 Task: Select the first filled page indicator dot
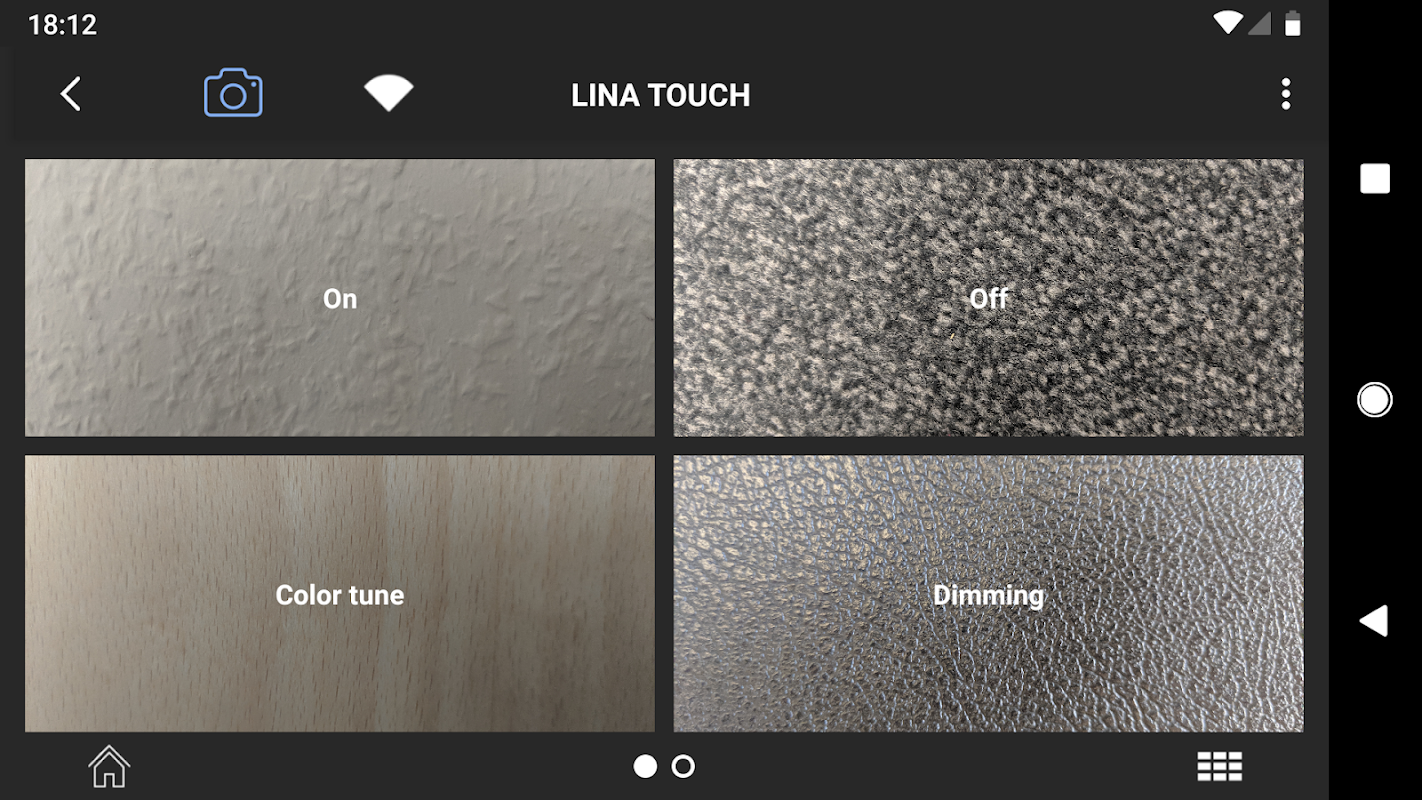645,767
